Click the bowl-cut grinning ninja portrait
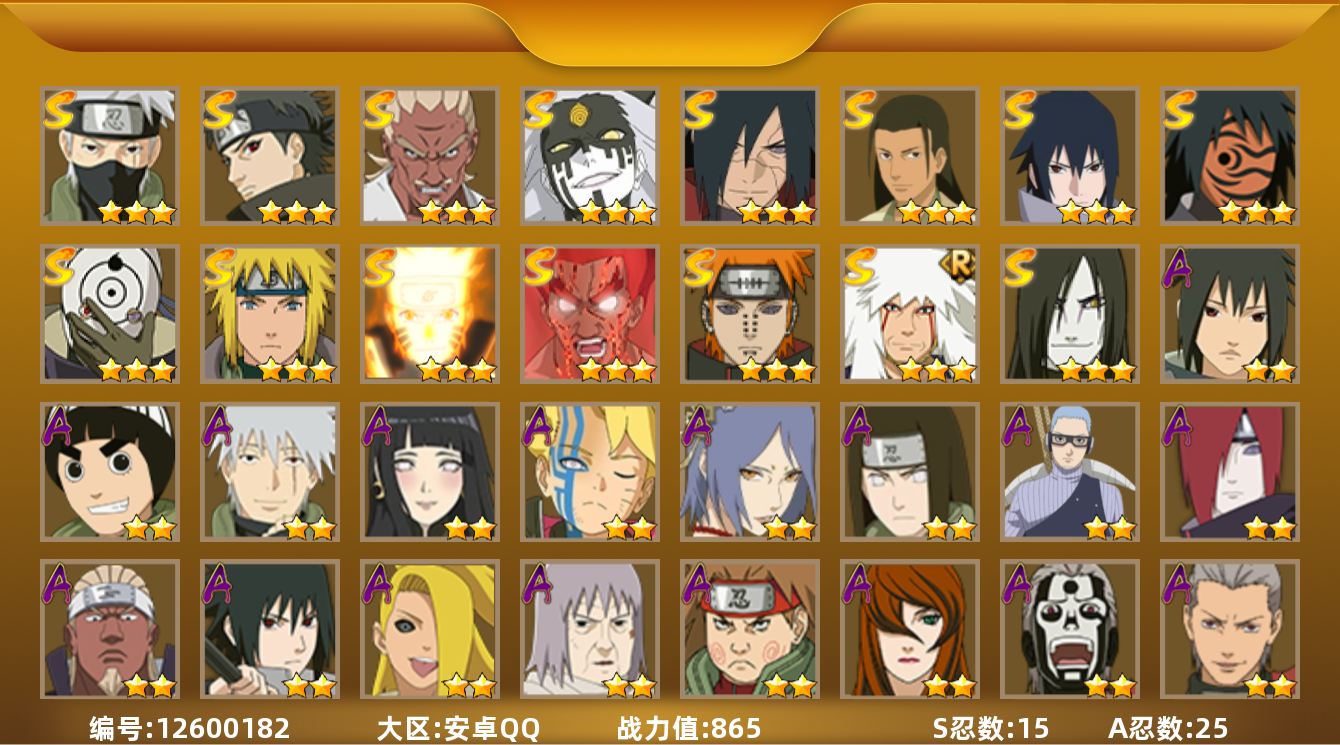Viewport: 1340px width, 745px height. coord(110,472)
